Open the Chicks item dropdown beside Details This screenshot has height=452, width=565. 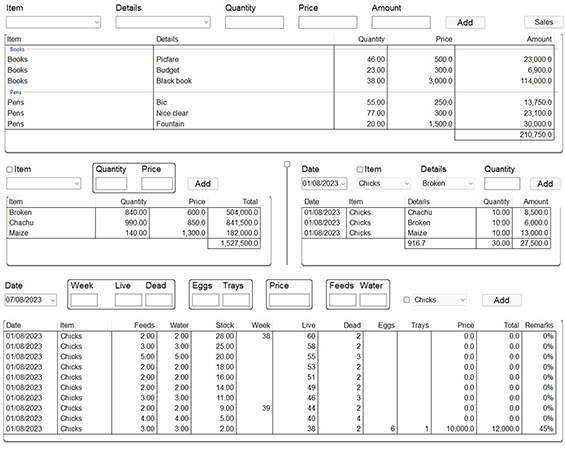[x=383, y=183]
